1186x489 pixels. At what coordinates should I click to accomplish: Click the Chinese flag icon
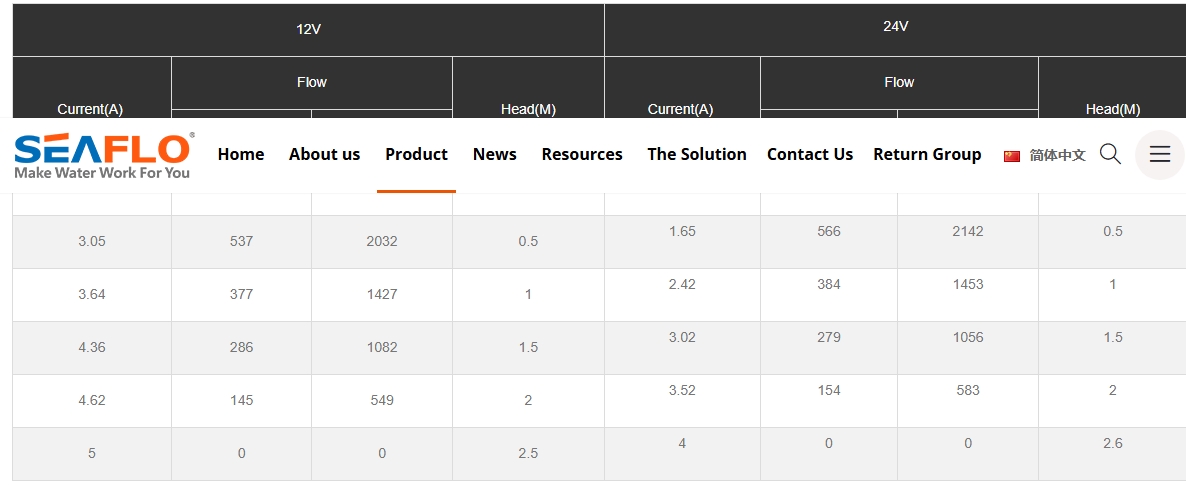coord(1012,156)
